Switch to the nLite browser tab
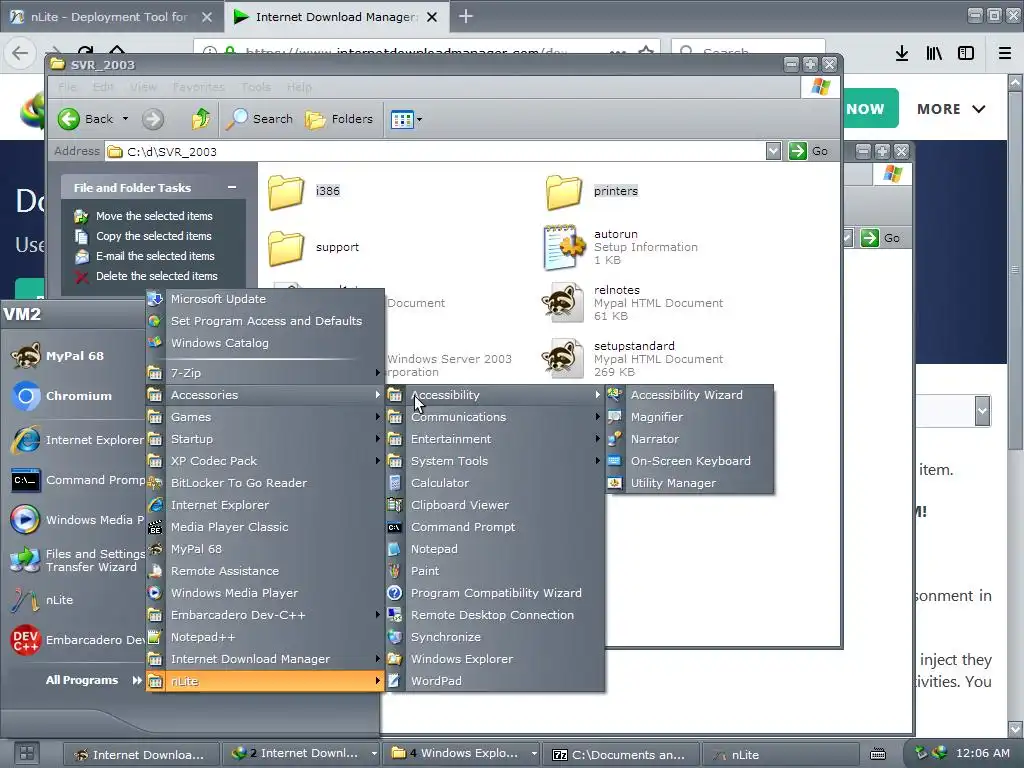1024x768 pixels. click(x=112, y=17)
